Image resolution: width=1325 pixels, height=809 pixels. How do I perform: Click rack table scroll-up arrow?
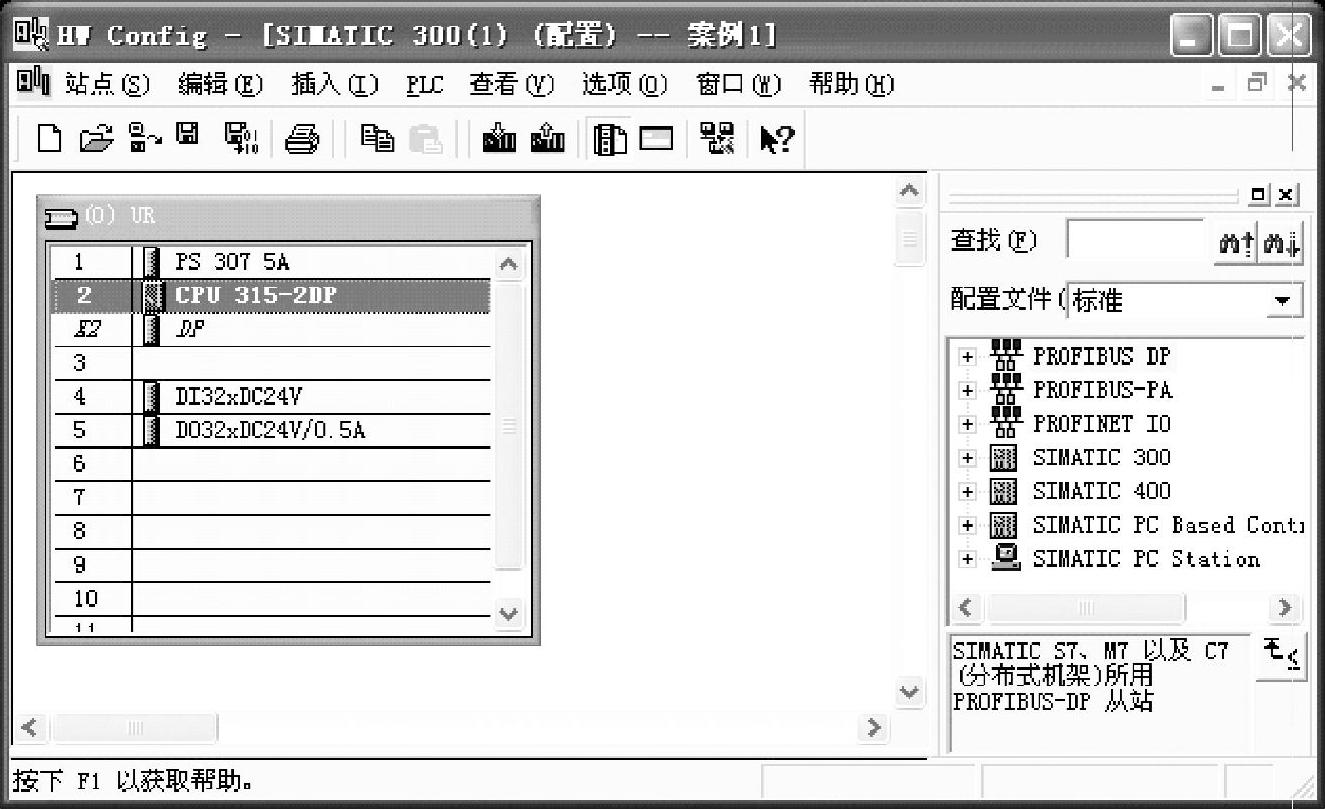click(509, 265)
